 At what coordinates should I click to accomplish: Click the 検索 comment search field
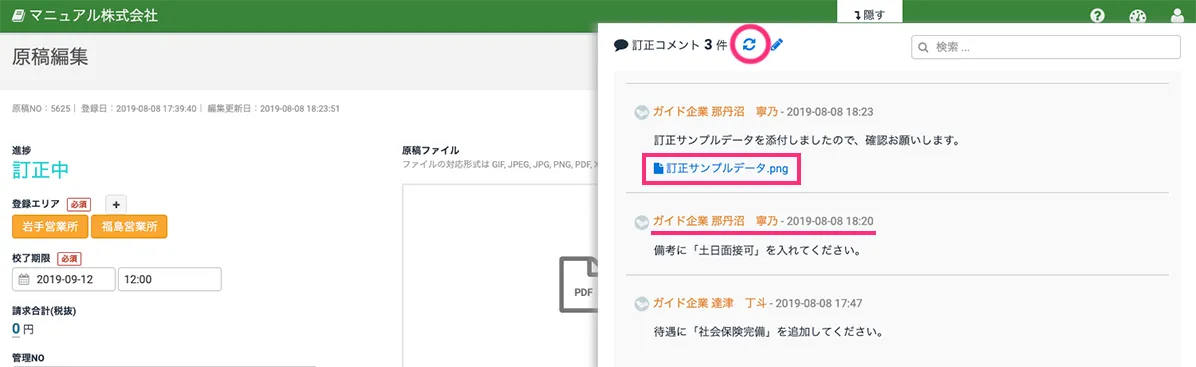[x=1046, y=47]
